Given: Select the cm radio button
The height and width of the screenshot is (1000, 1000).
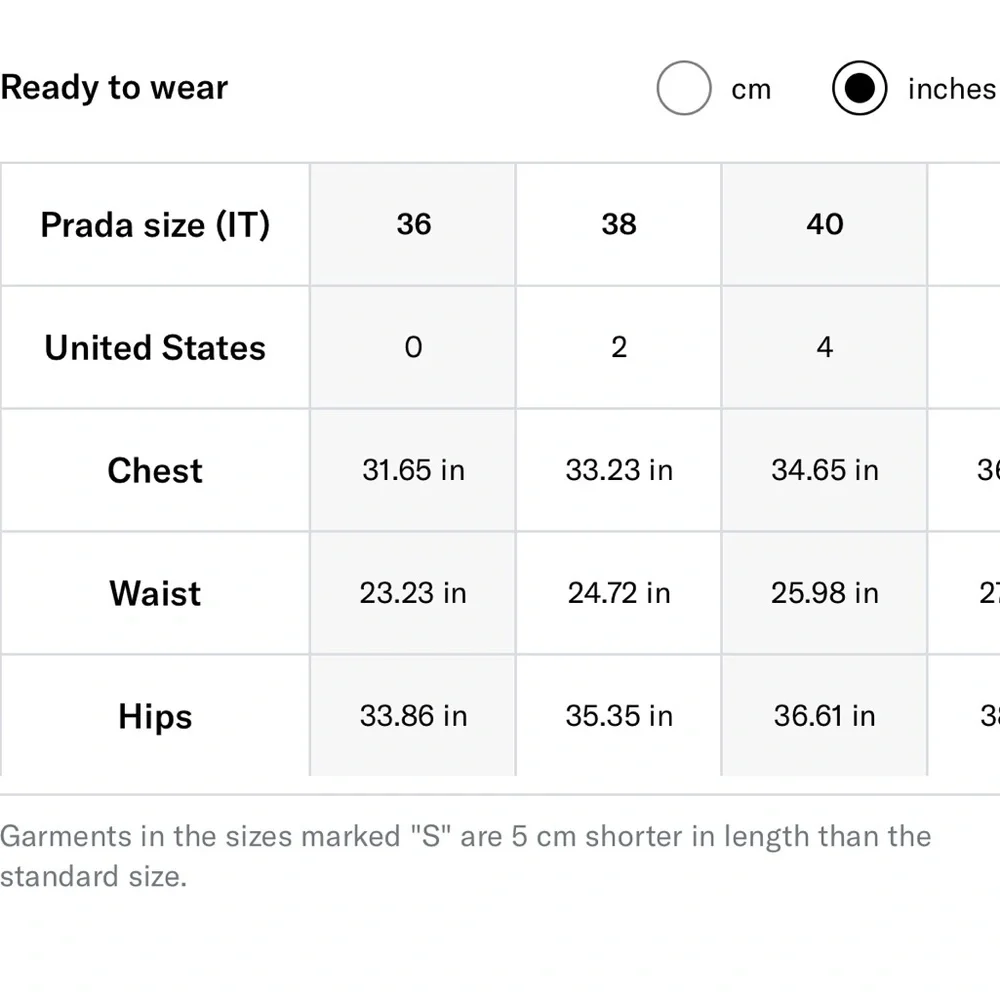Looking at the screenshot, I should (x=684, y=88).
